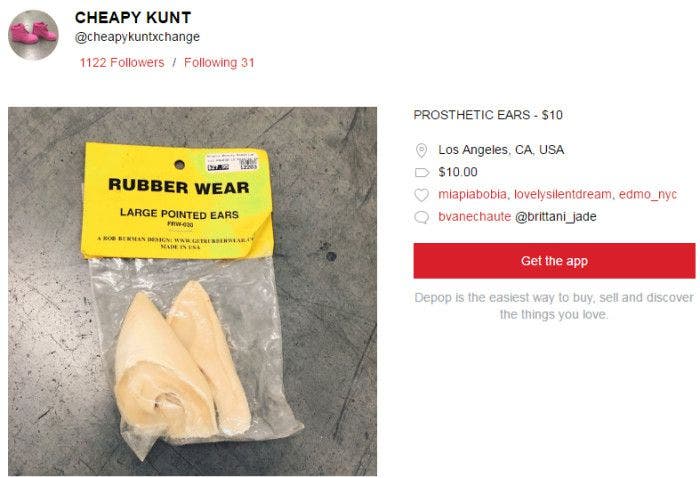Click the Depop description tagline text
Screen dimensions: 700x478
click(x=554, y=306)
